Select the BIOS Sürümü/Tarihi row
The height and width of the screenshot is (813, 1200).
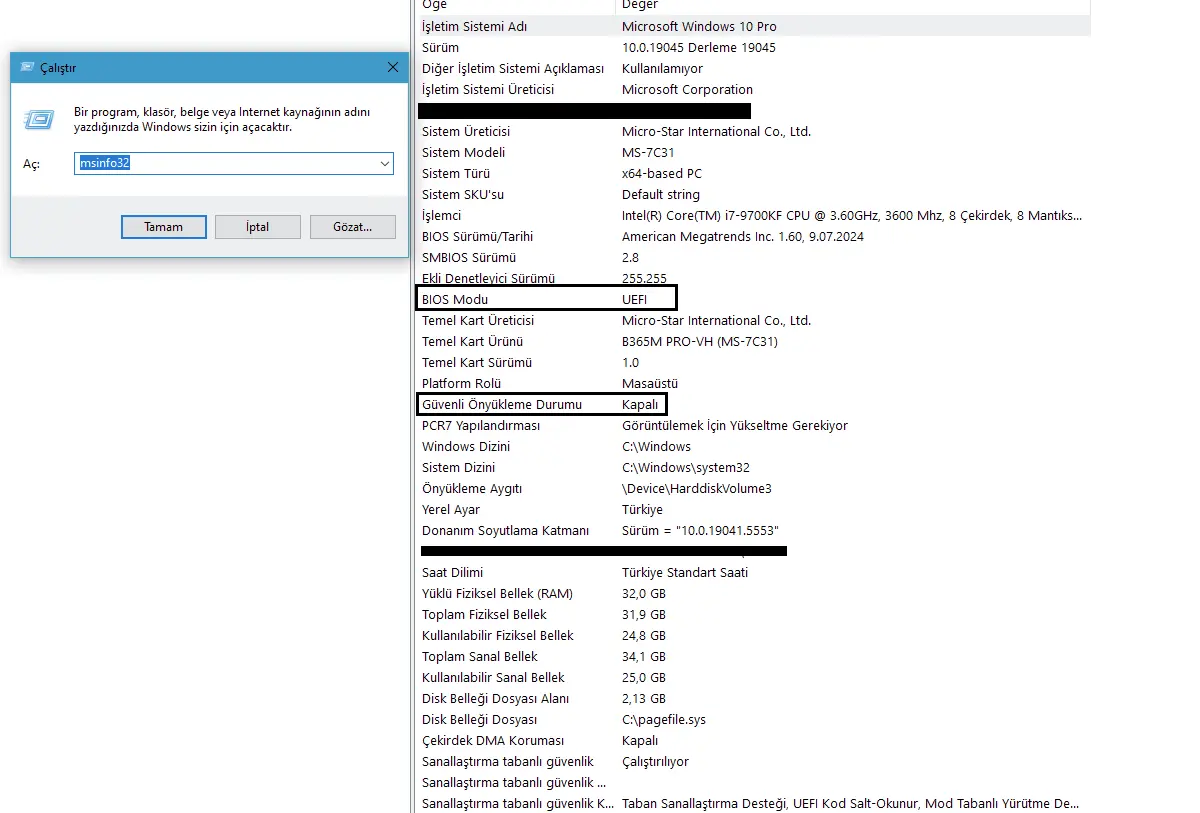[753, 236]
